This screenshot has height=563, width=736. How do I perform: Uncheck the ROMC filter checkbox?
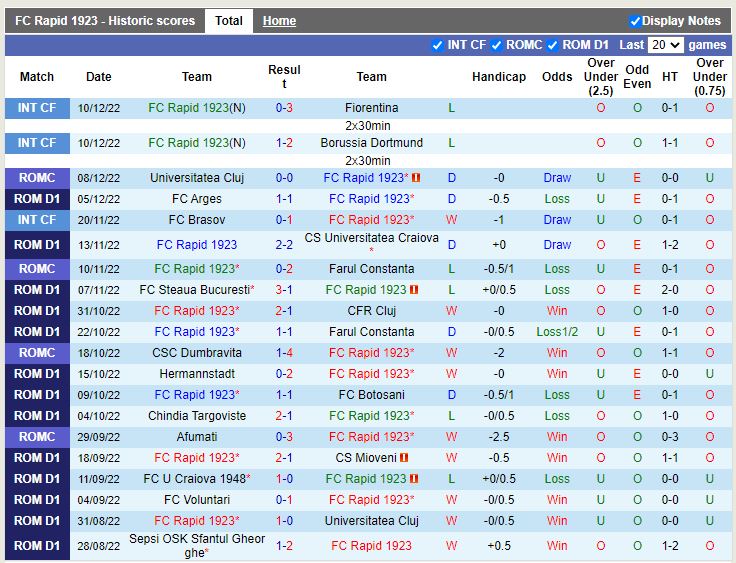tap(496, 45)
